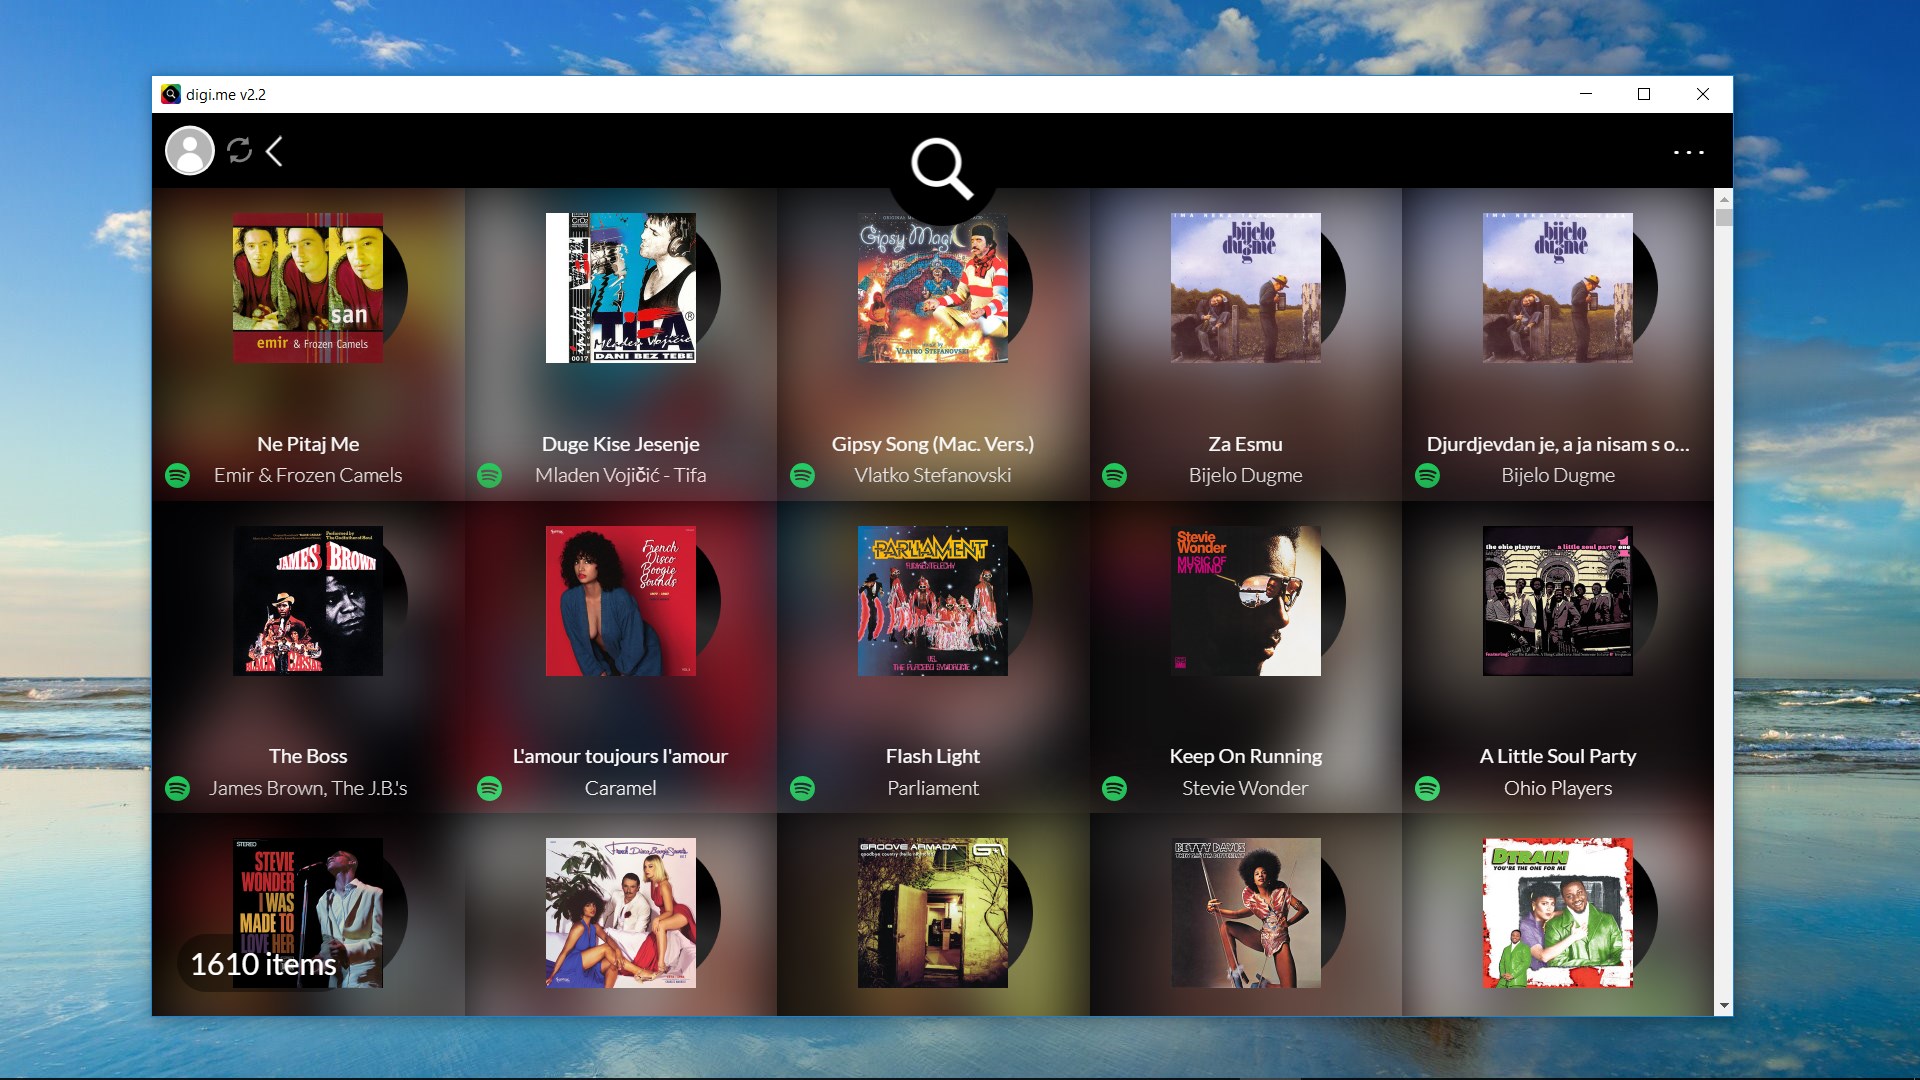Screen dimensions: 1920x1080
Task: Select the song title Duge Kise Jesenje
Action: (x=621, y=444)
